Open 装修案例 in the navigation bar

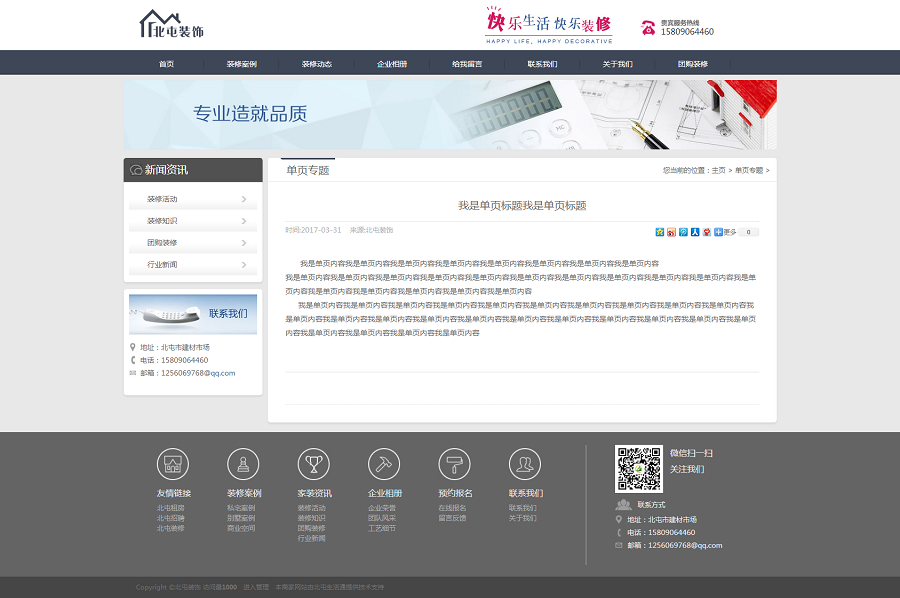[x=241, y=64]
